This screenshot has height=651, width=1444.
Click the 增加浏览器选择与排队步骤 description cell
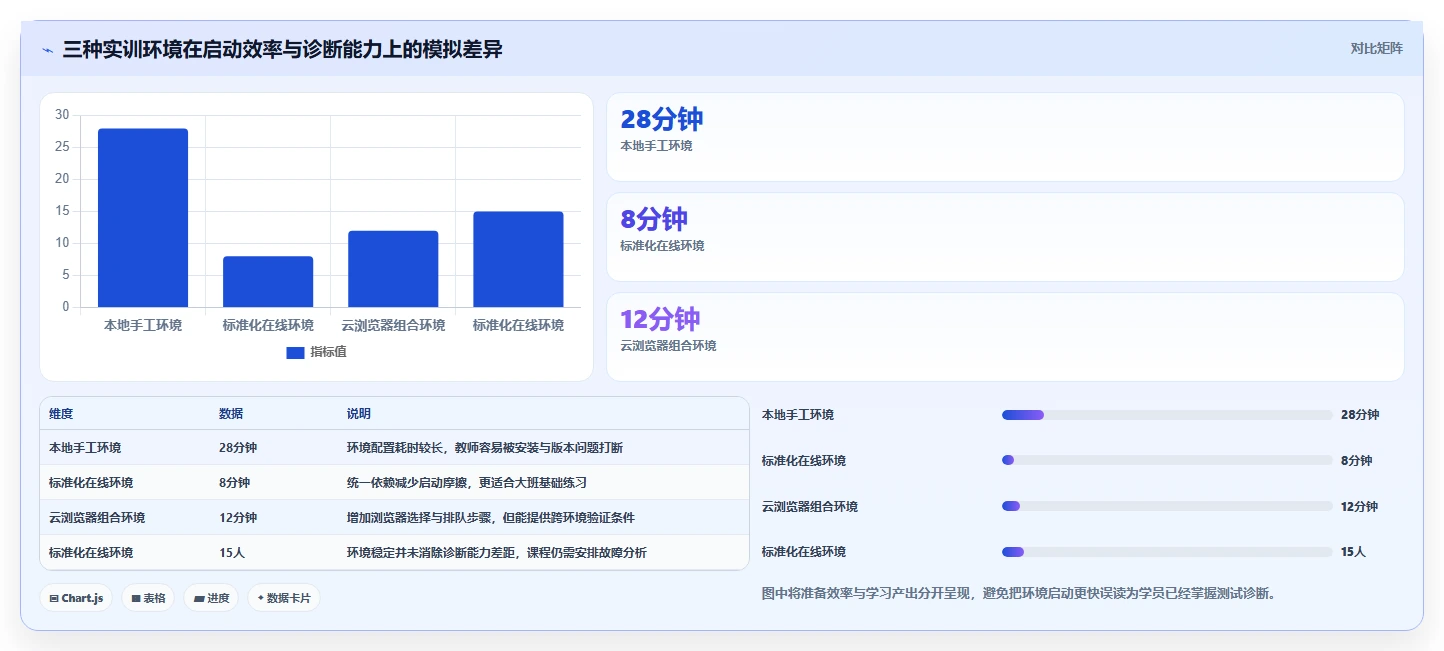[491, 518]
